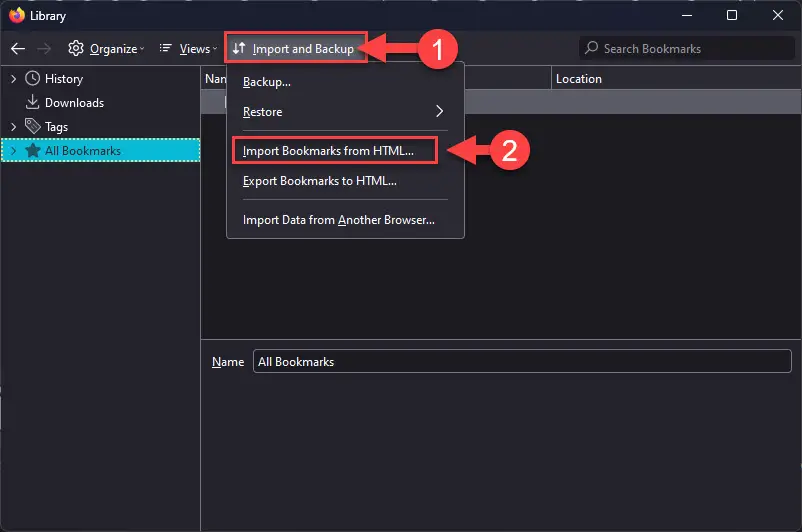Click the History clock icon
The height and width of the screenshot is (532, 802).
pos(33,78)
